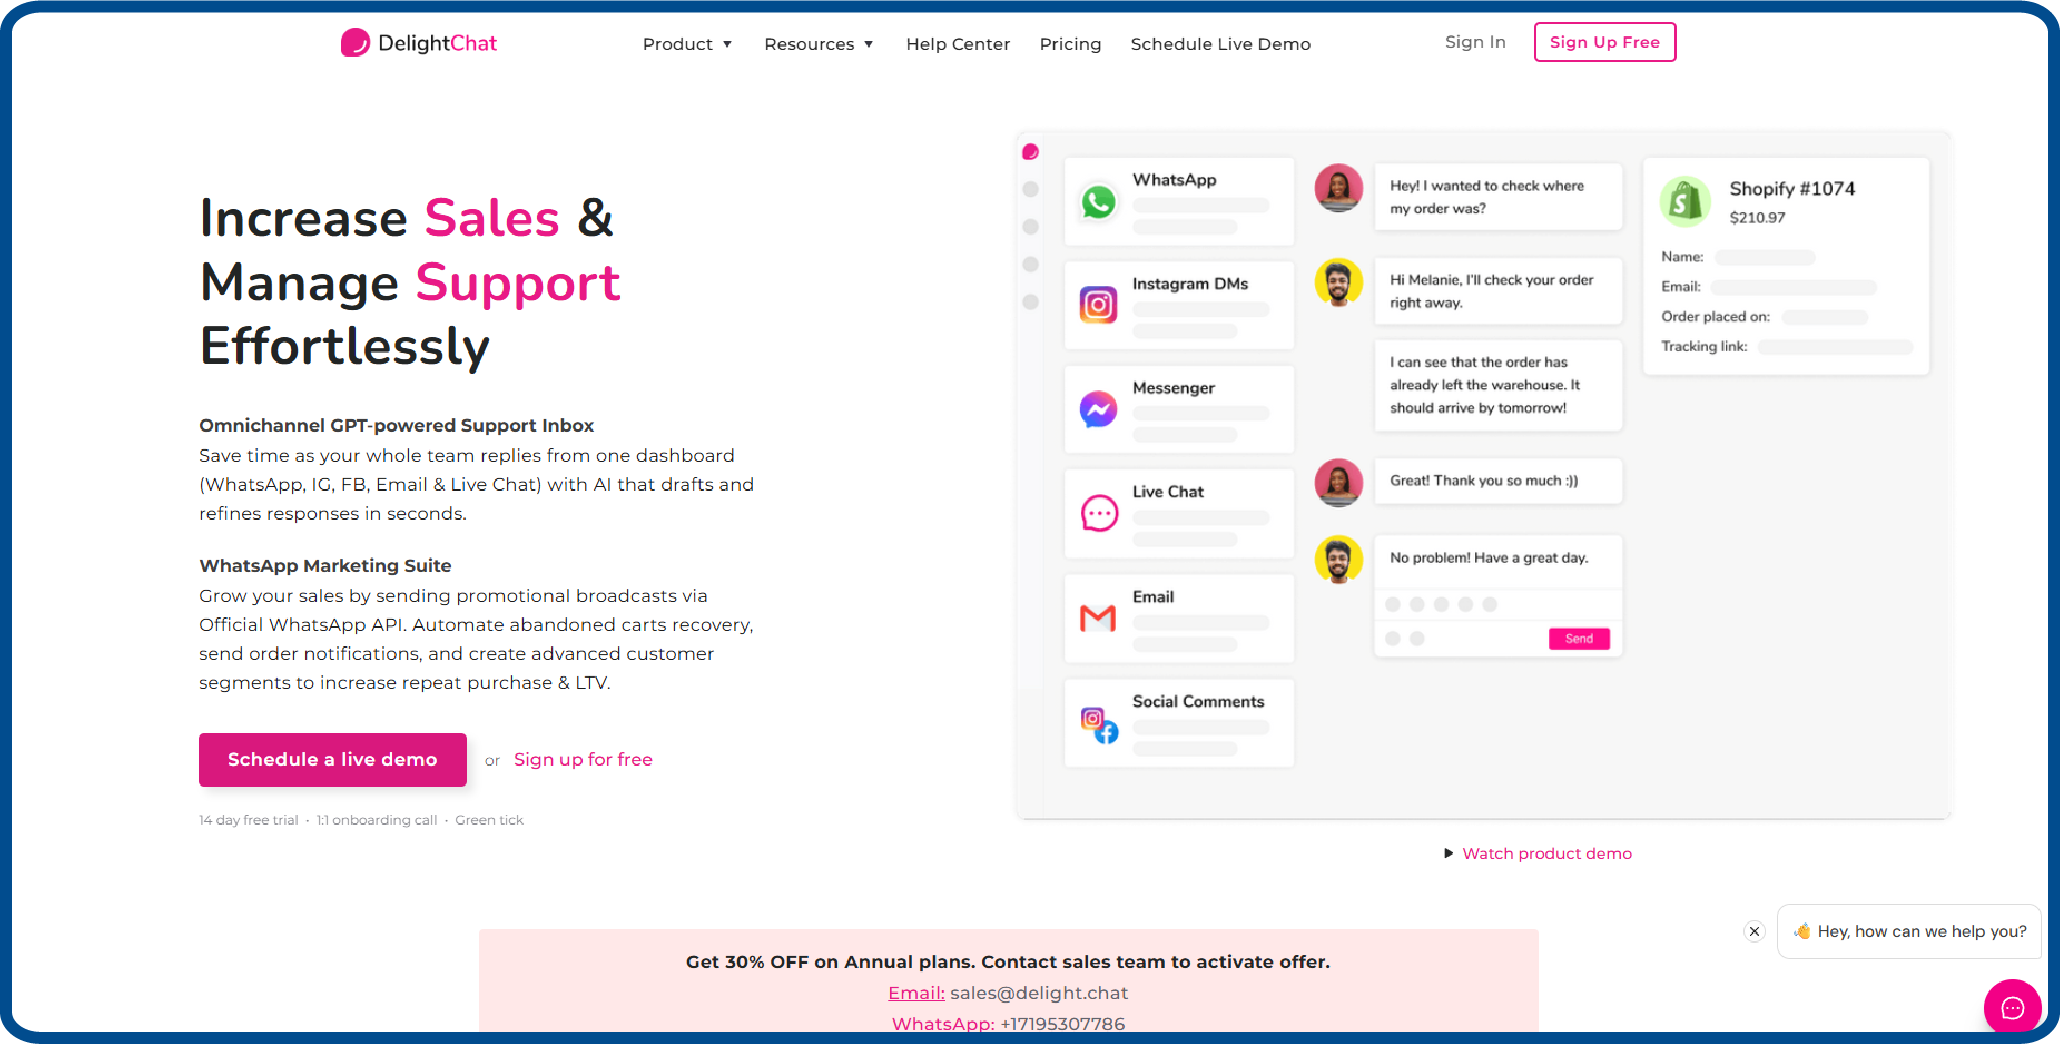The height and width of the screenshot is (1044, 2061).
Task: Select the Email channel icon
Action: [1098, 618]
